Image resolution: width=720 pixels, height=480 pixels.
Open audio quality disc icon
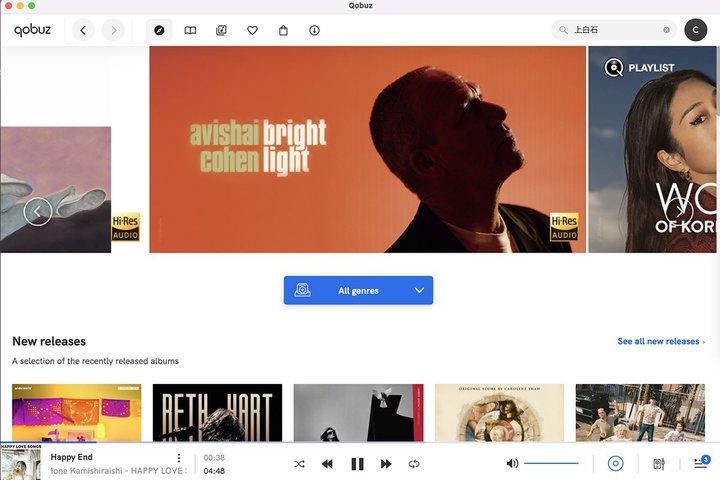tap(615, 463)
